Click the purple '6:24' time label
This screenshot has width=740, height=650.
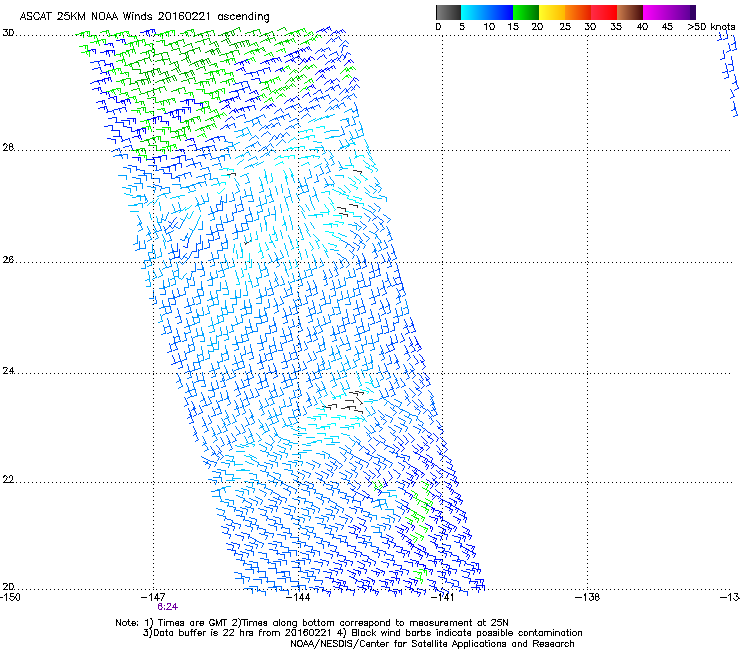coord(168,607)
